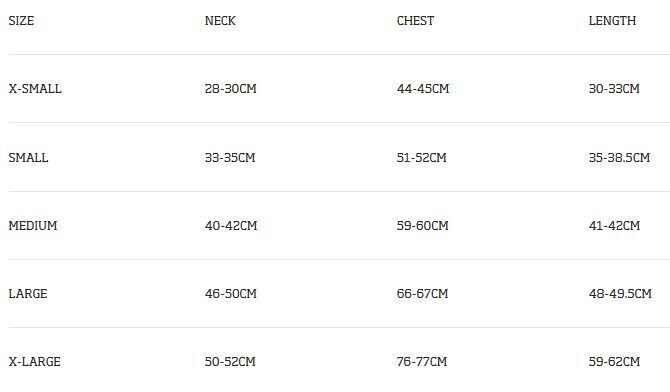
Task: Select the SMALL size row label
Action: (28, 157)
